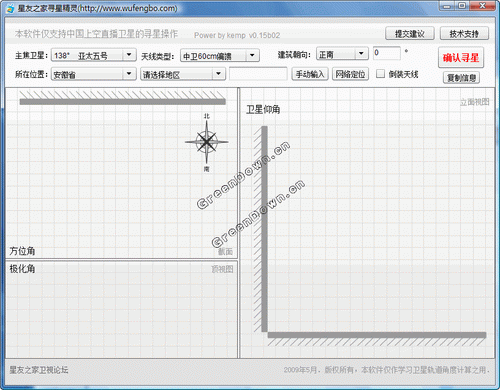Toggle the 倒装天线 checkbox

click(x=380, y=74)
